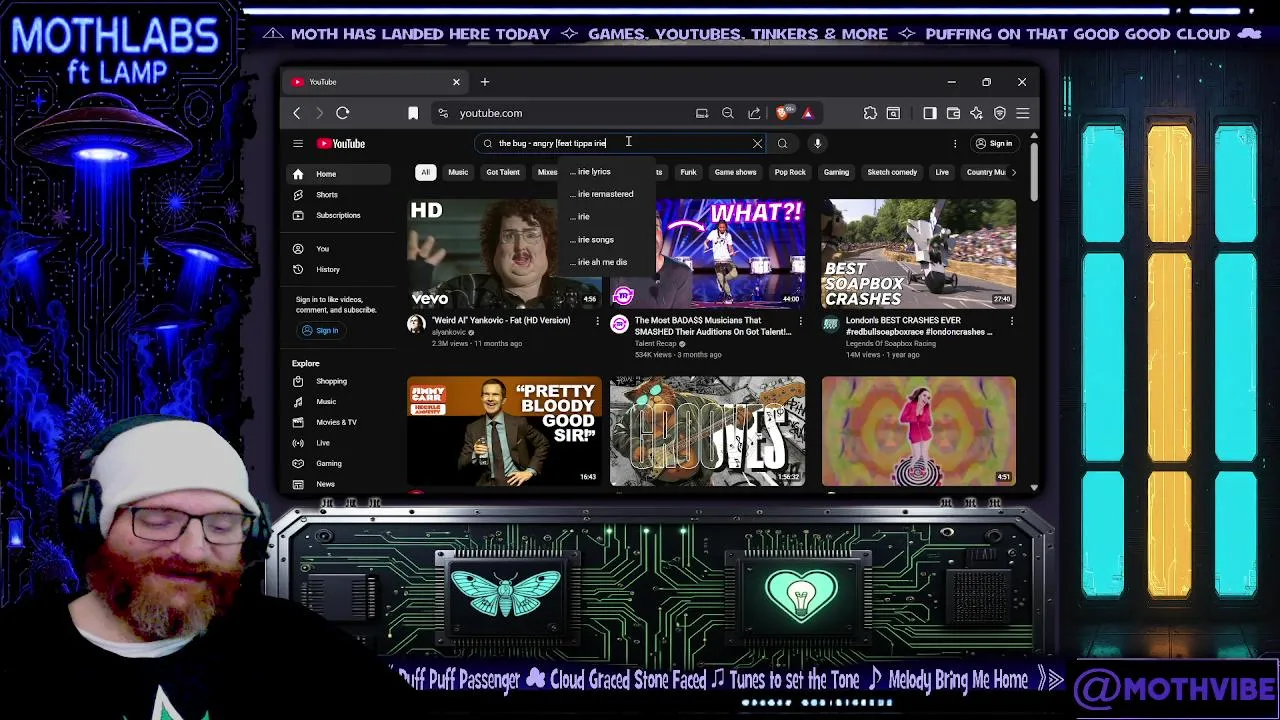Open Weird Al Yankovic Fat thumbnail
This screenshot has height=720, width=1280.
click(x=504, y=253)
